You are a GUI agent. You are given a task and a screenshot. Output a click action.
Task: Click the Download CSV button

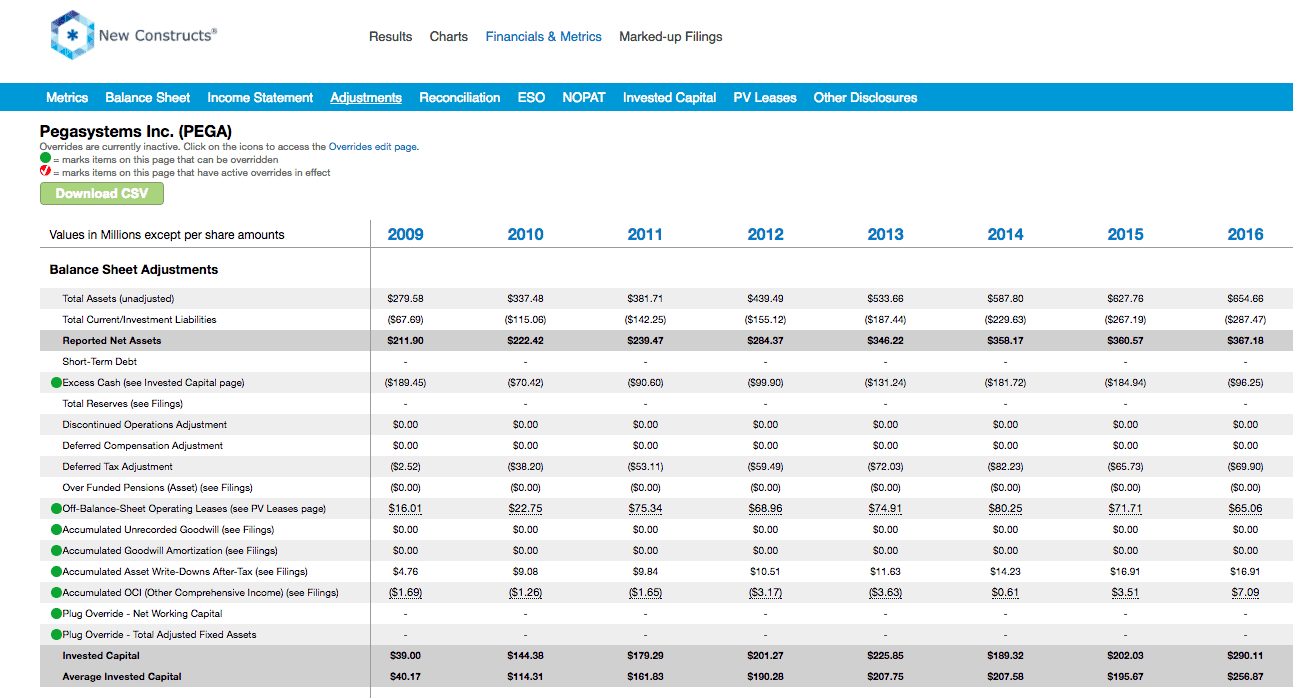click(x=102, y=193)
